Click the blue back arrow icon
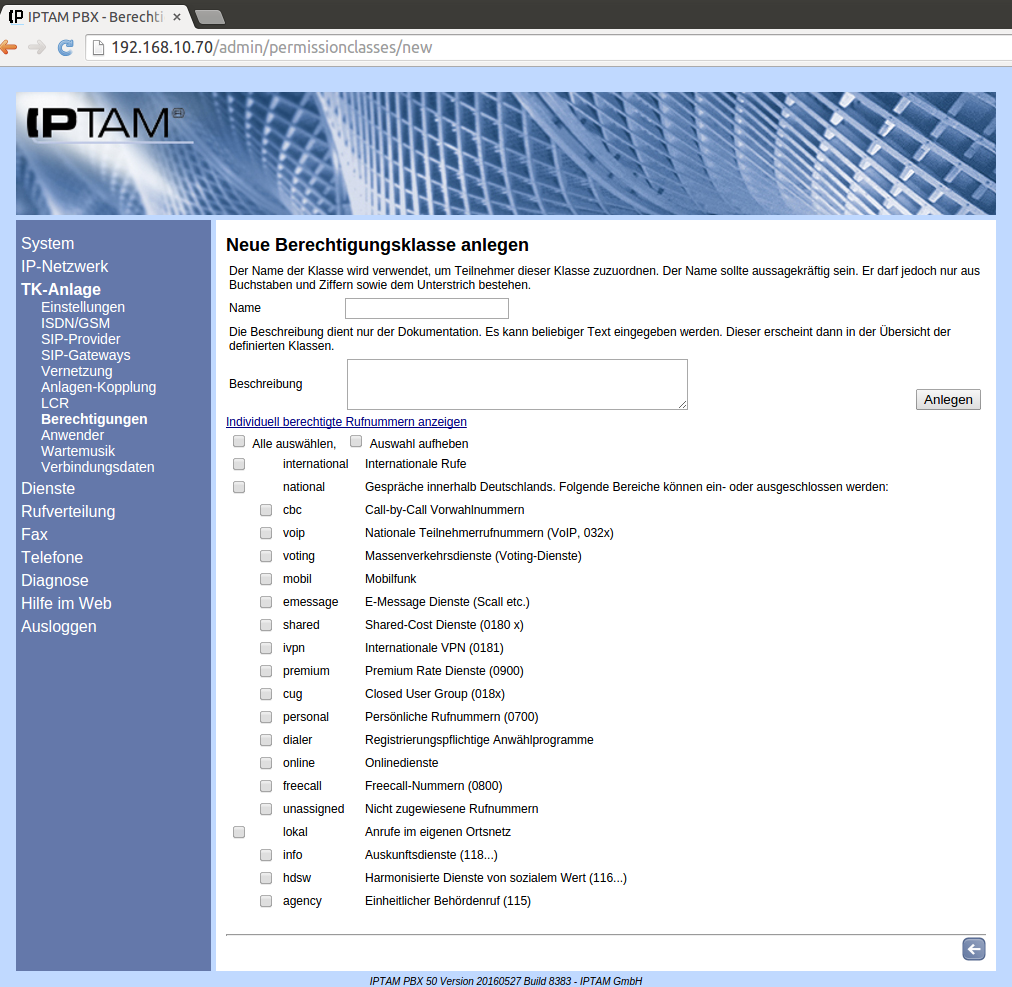Image resolution: width=1012 pixels, height=987 pixels. [973, 949]
